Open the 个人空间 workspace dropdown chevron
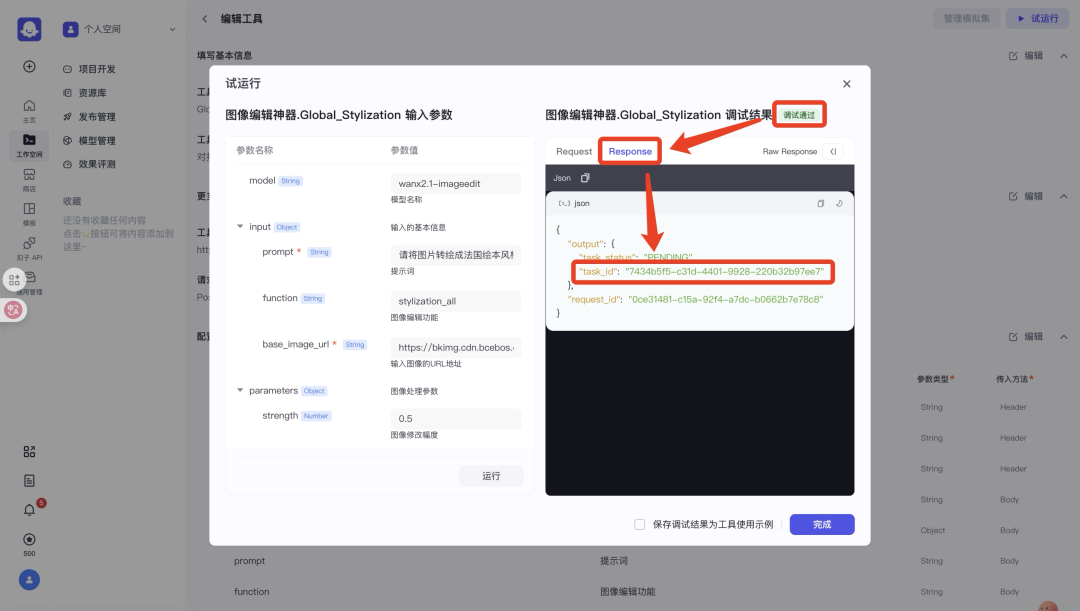This screenshot has width=1080, height=611. click(172, 30)
